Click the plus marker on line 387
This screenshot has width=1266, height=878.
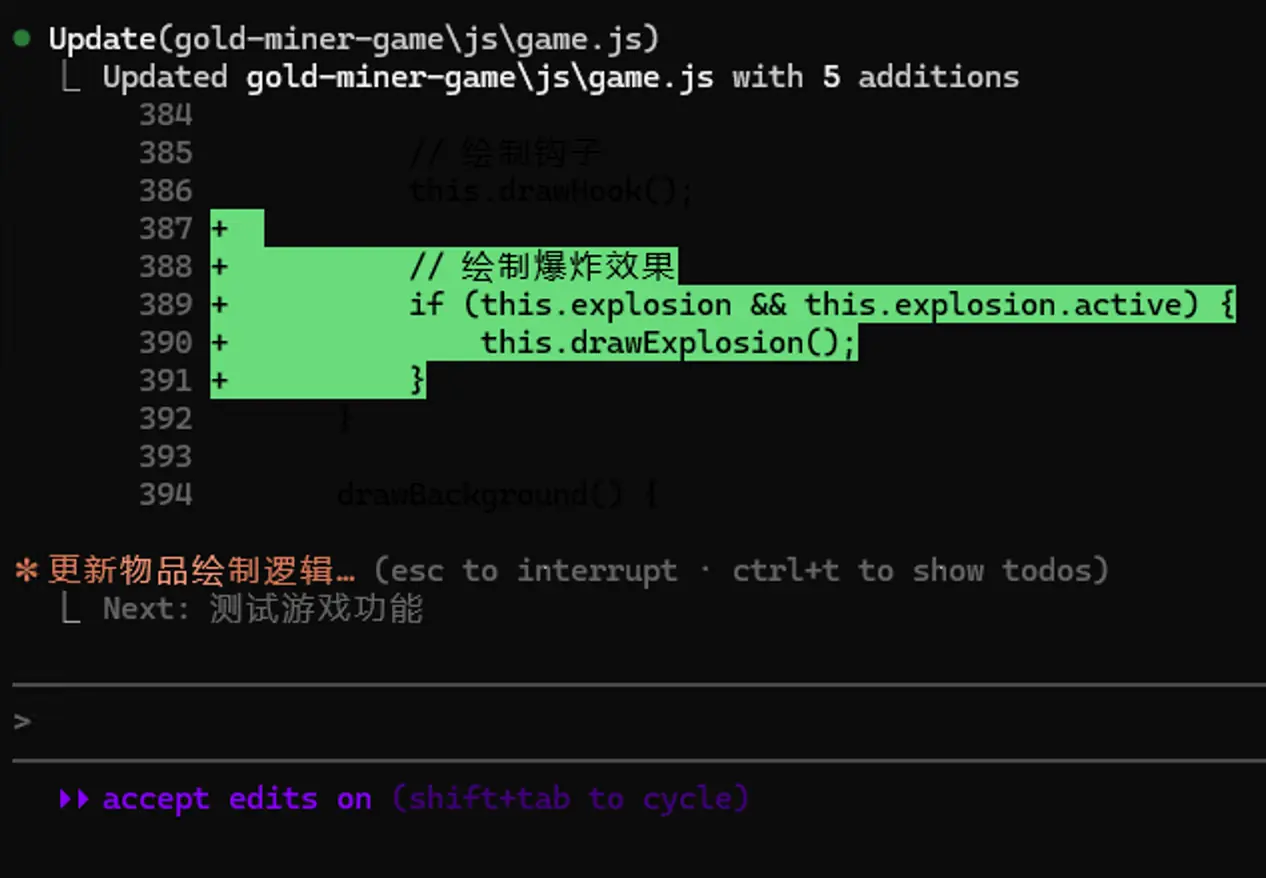point(220,229)
